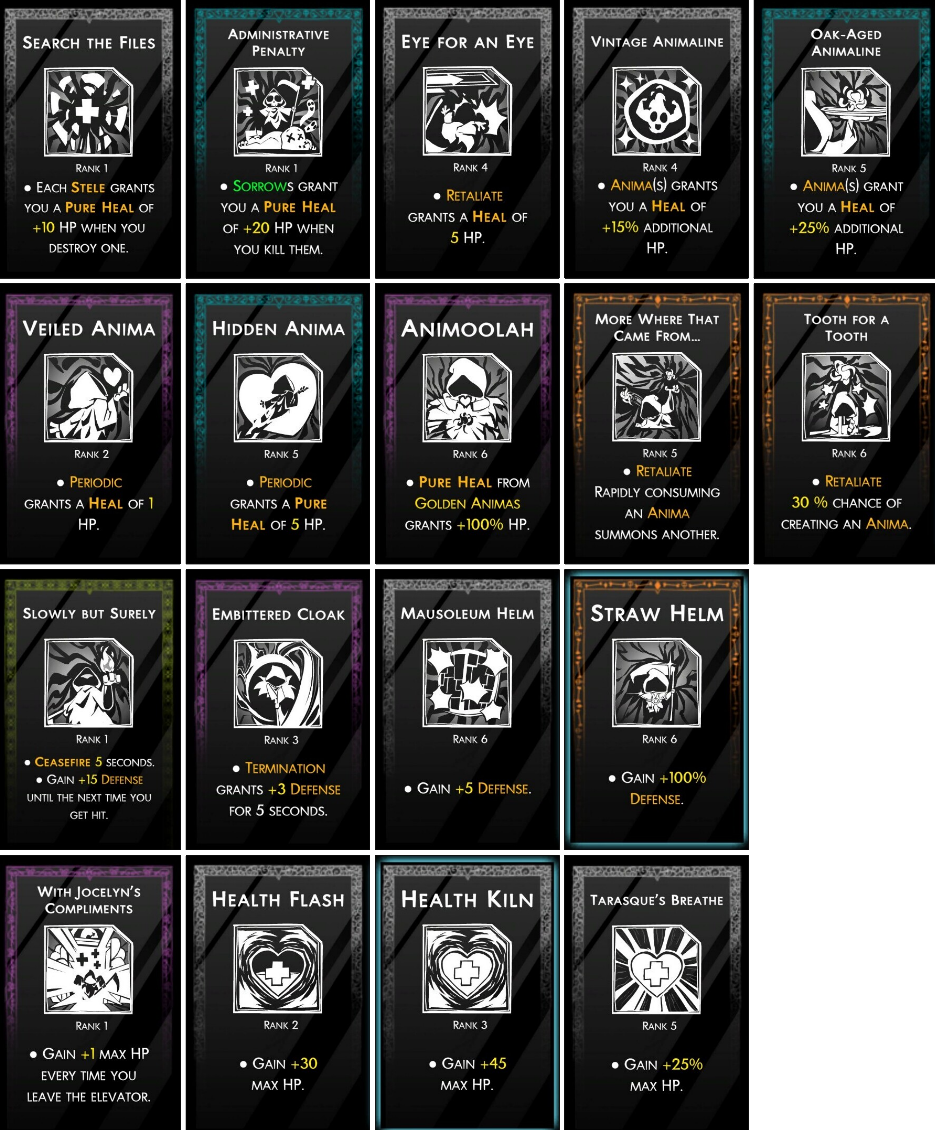935x1130 pixels.
Task: Click More Where That Came From description text
Action: click(657, 502)
